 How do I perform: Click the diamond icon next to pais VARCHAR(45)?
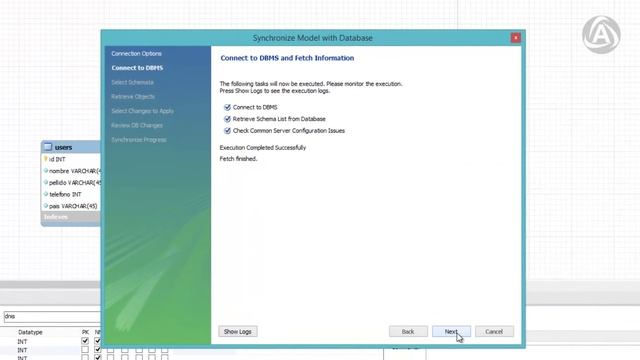coord(46,206)
